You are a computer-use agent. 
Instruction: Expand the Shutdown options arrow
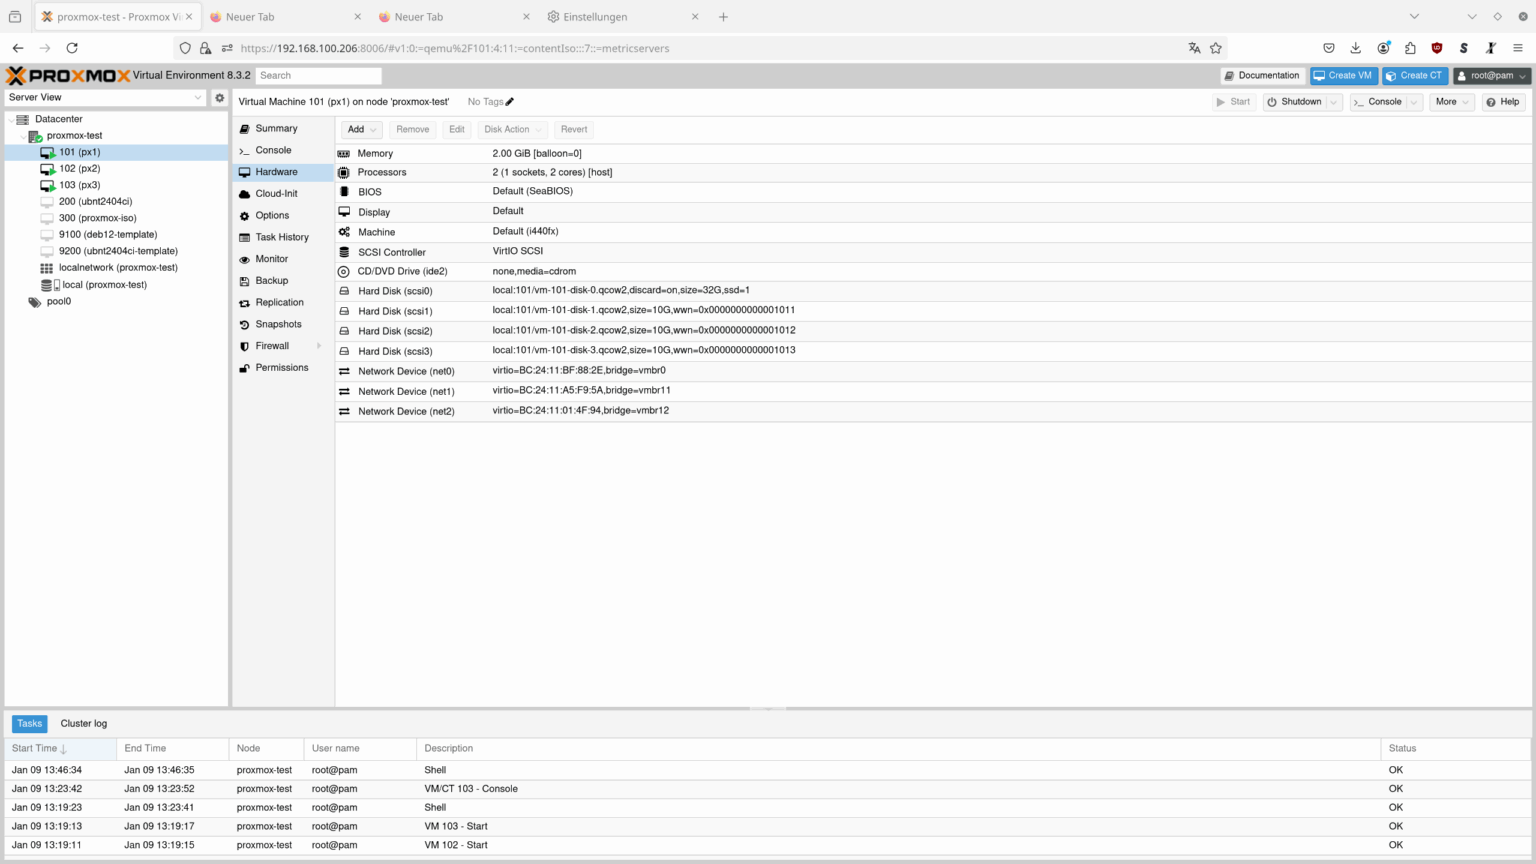[1334, 102]
